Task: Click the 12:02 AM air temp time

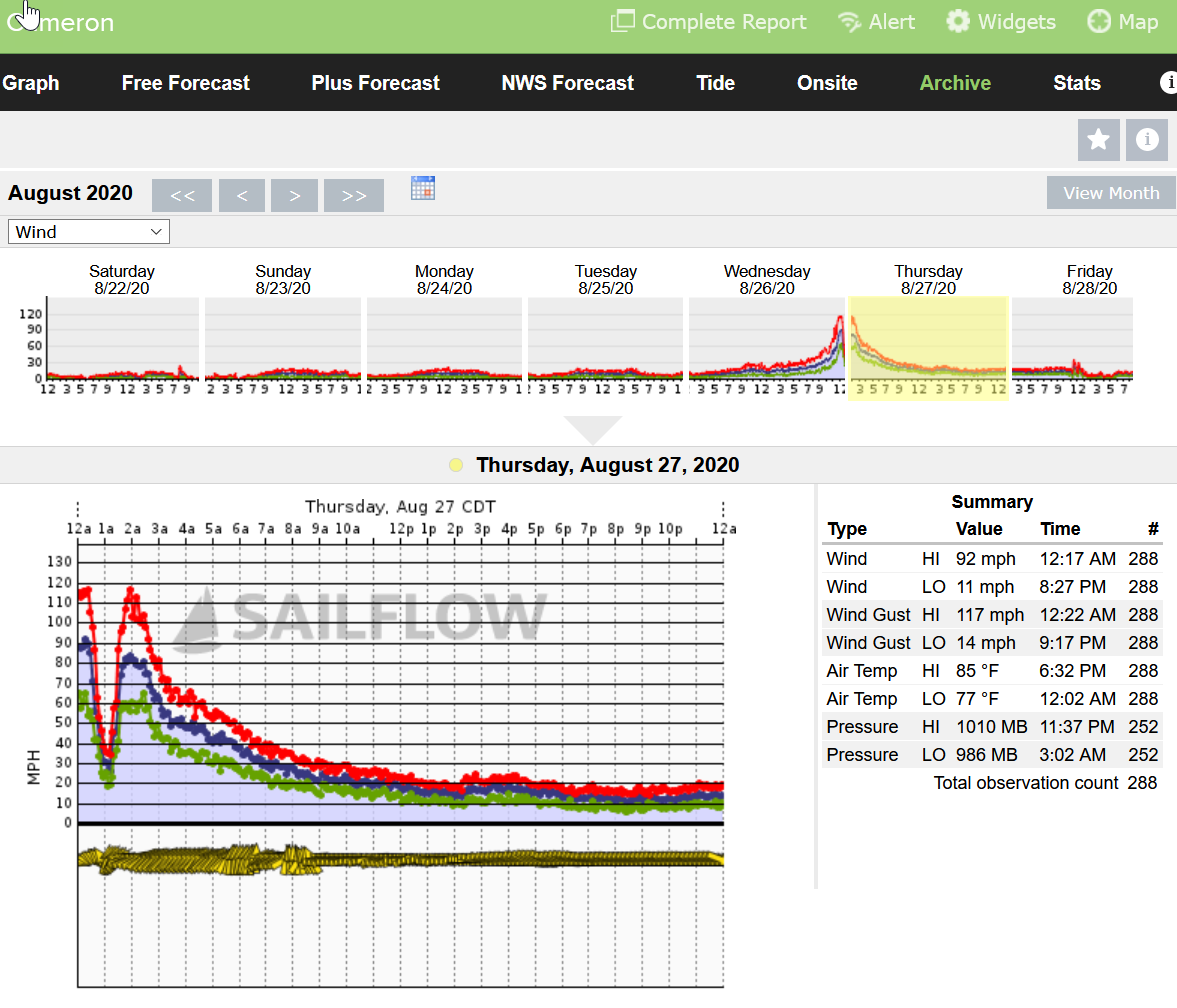Action: pyautogui.click(x=1077, y=699)
